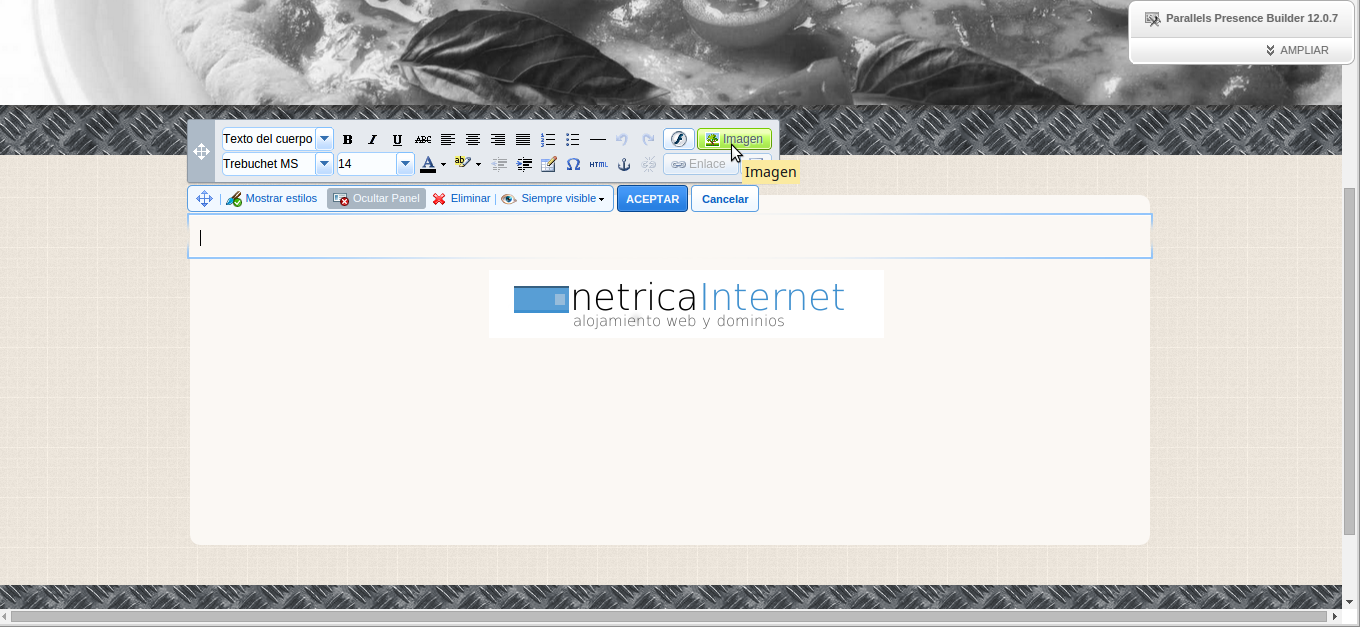Insert a horizontal line
This screenshot has height=627, width=1360.
click(598, 140)
